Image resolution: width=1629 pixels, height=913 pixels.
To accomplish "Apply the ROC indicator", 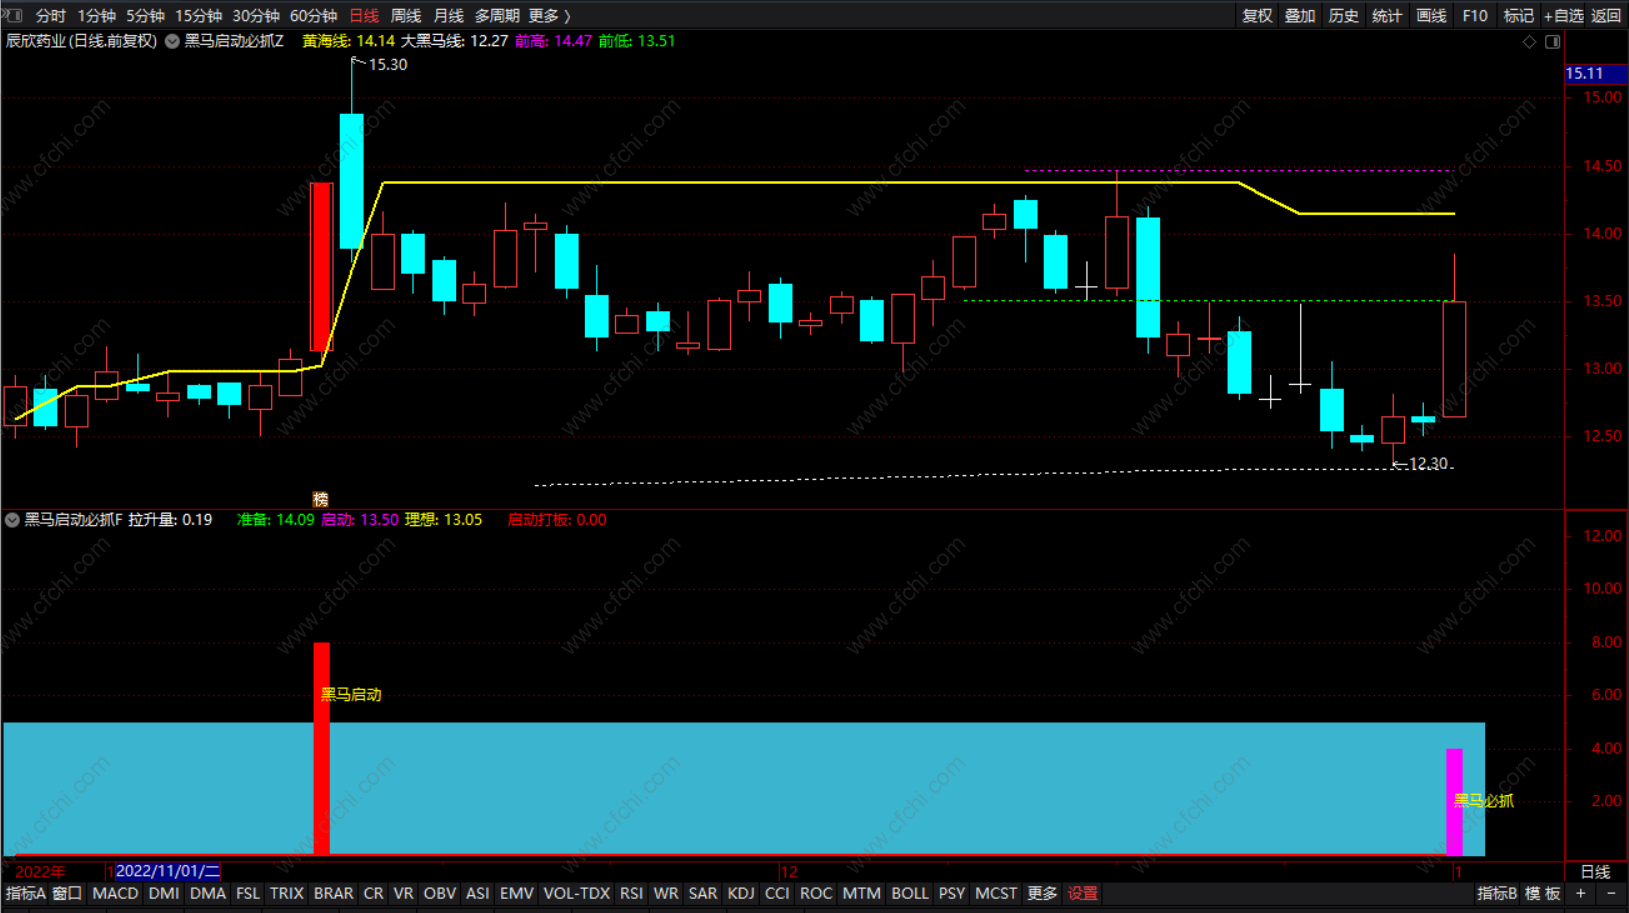I will click(816, 894).
